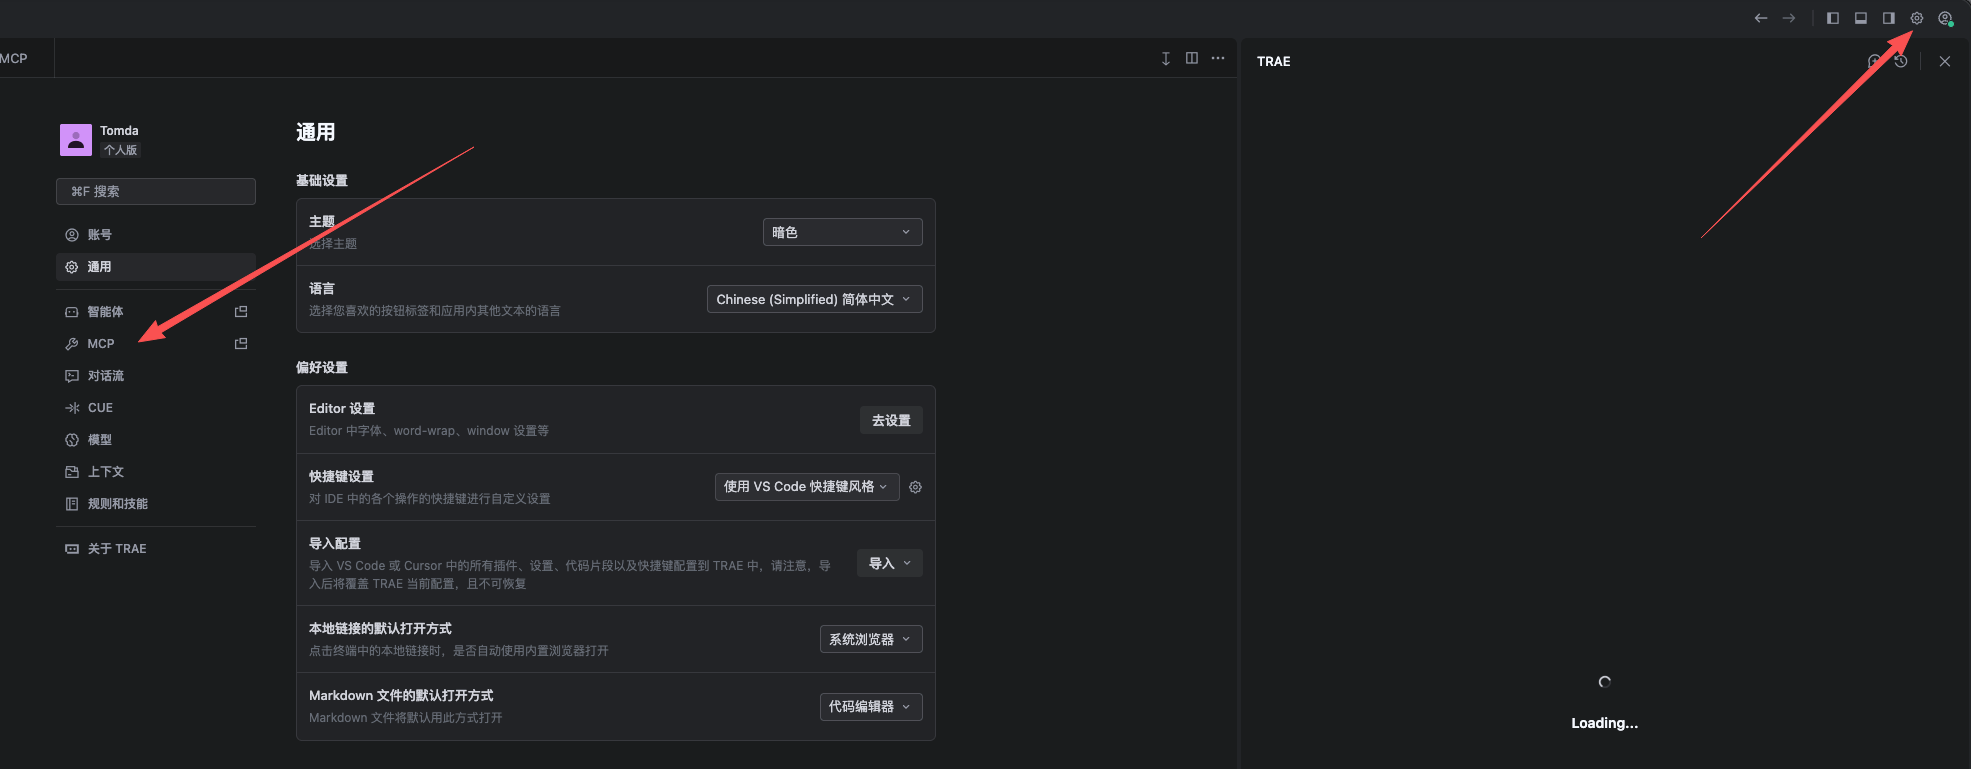
Task: Click the 通用 page heading
Action: [316, 132]
